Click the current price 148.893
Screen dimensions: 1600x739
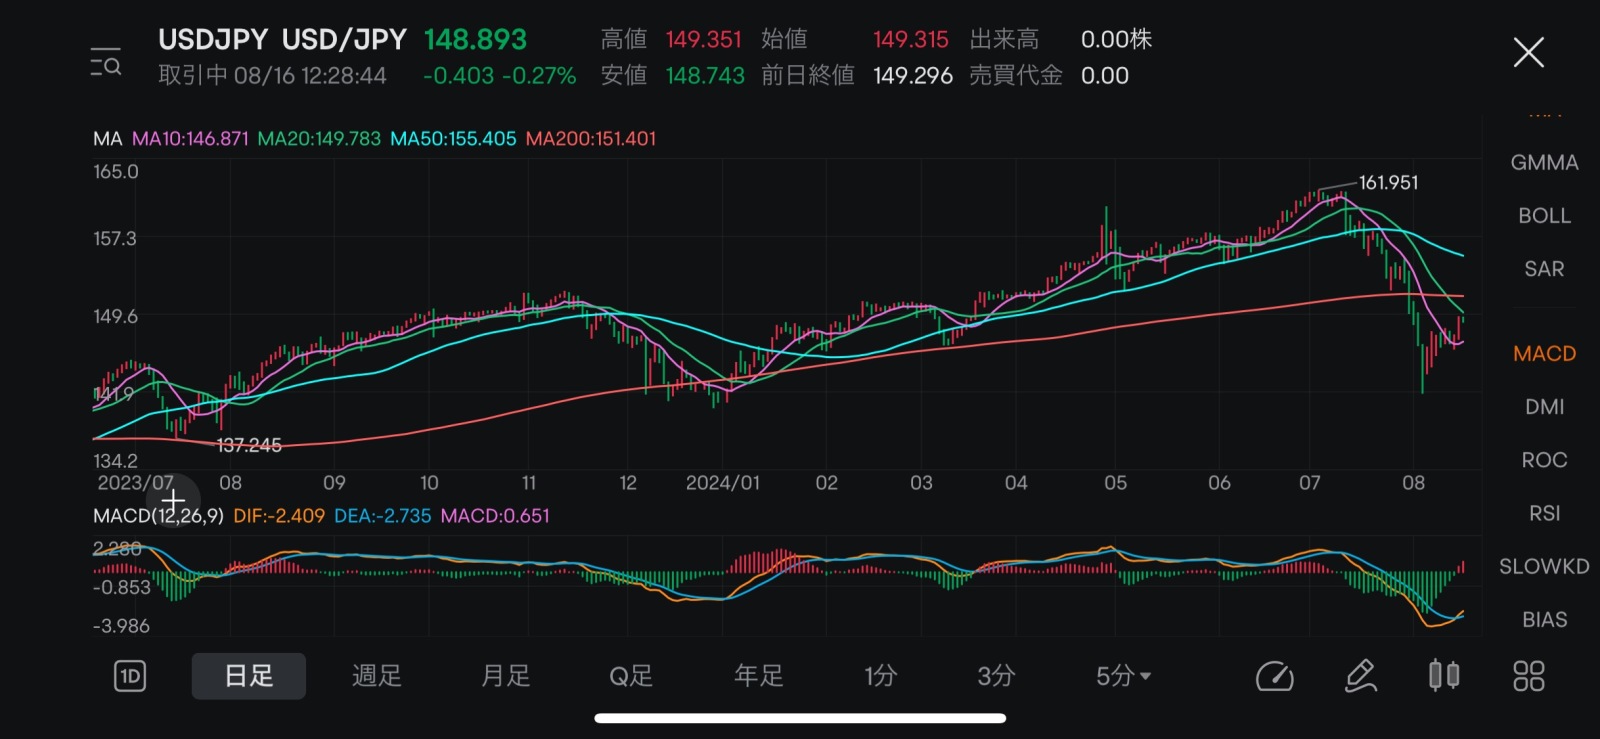[475, 39]
